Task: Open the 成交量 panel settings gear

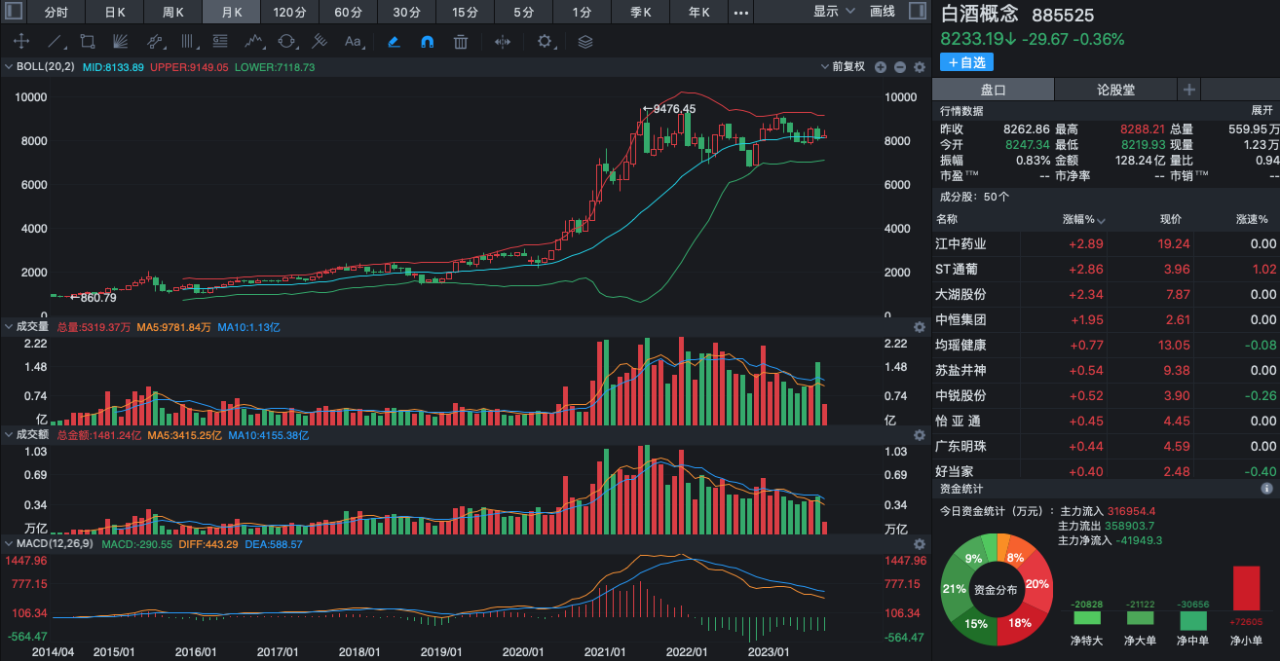Action: tap(919, 327)
